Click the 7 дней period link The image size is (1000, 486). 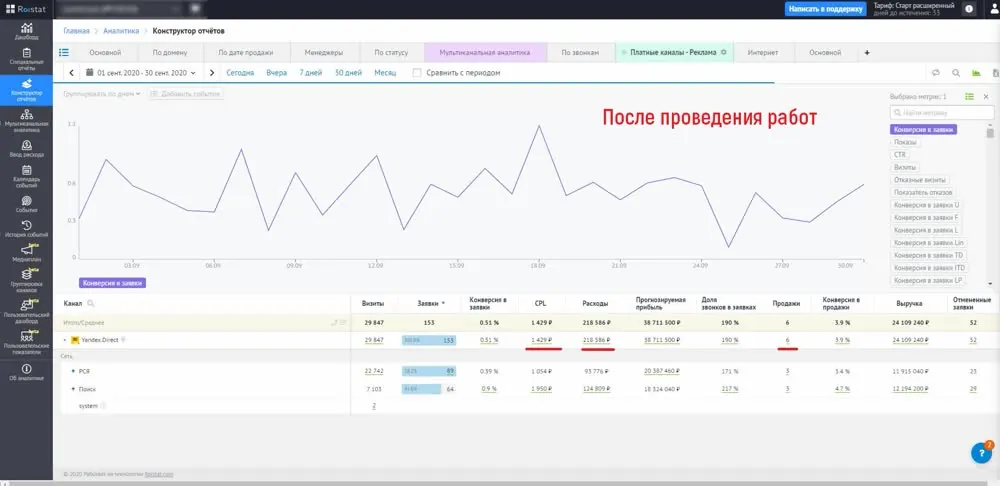[x=311, y=73]
